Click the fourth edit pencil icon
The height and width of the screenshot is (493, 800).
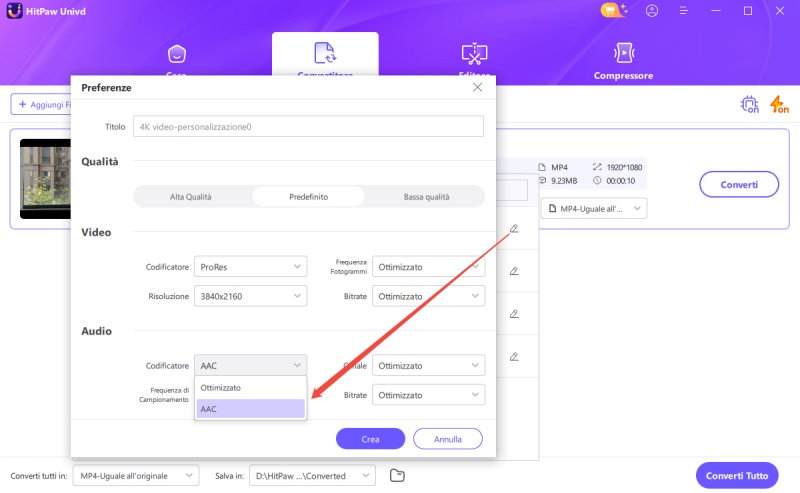(x=514, y=357)
